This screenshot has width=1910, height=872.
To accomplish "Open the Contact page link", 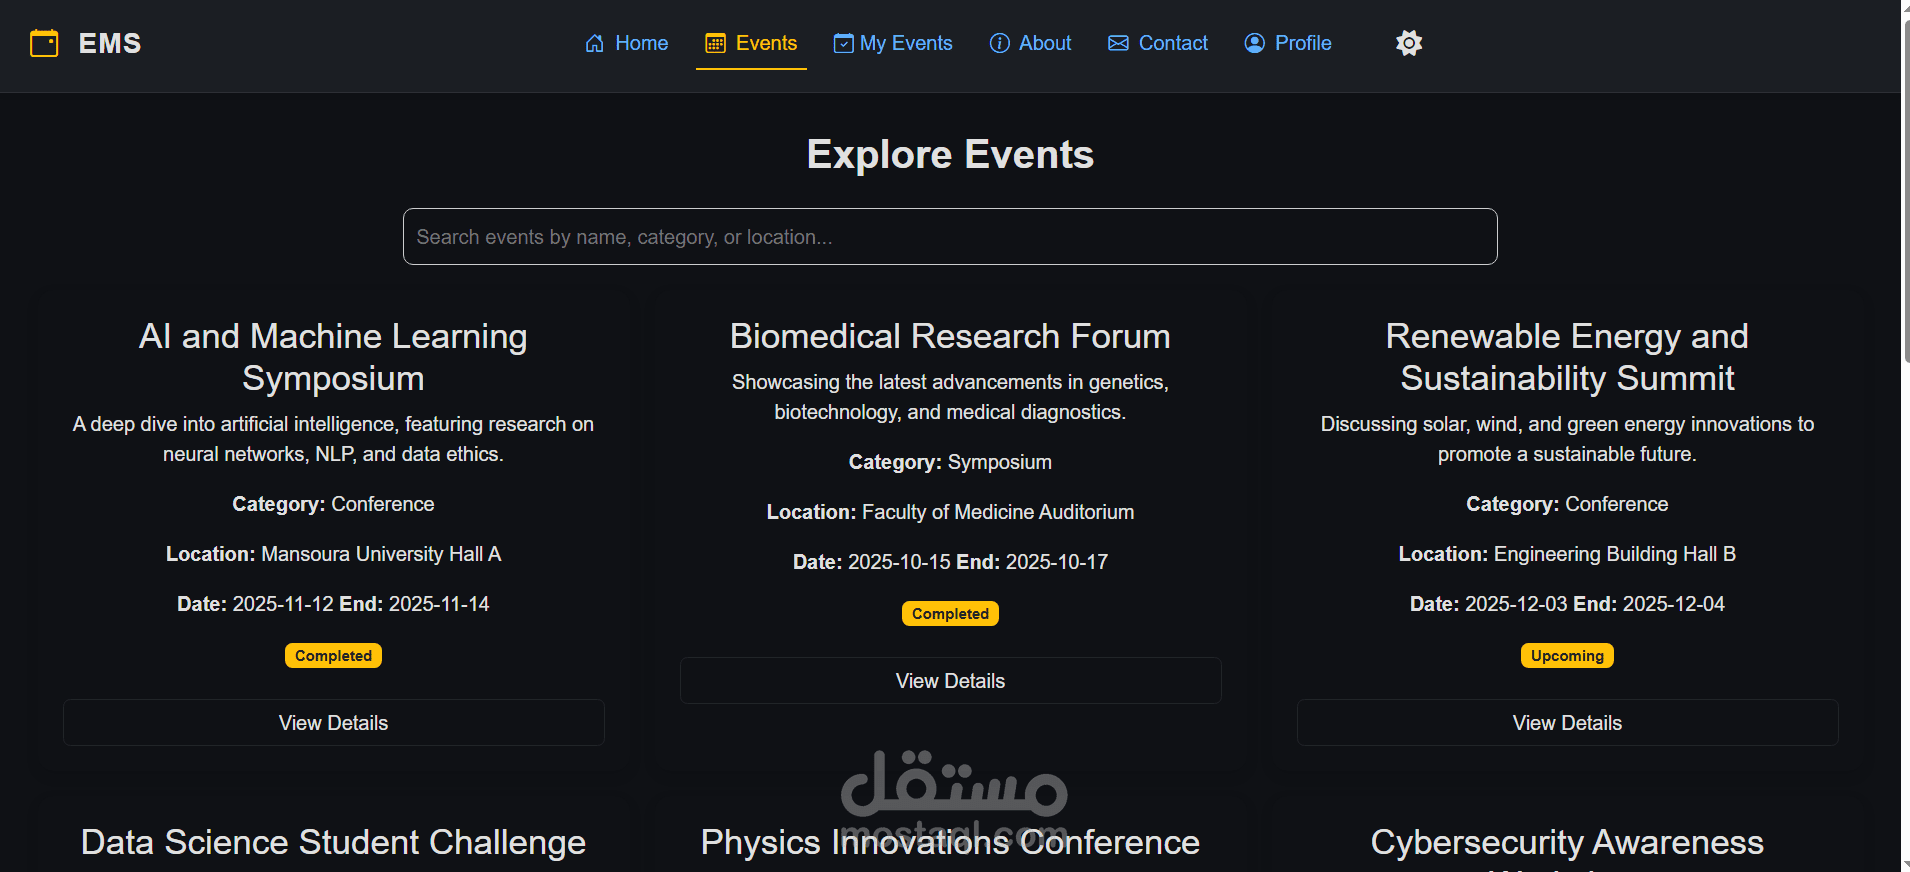I will 1158,43.
